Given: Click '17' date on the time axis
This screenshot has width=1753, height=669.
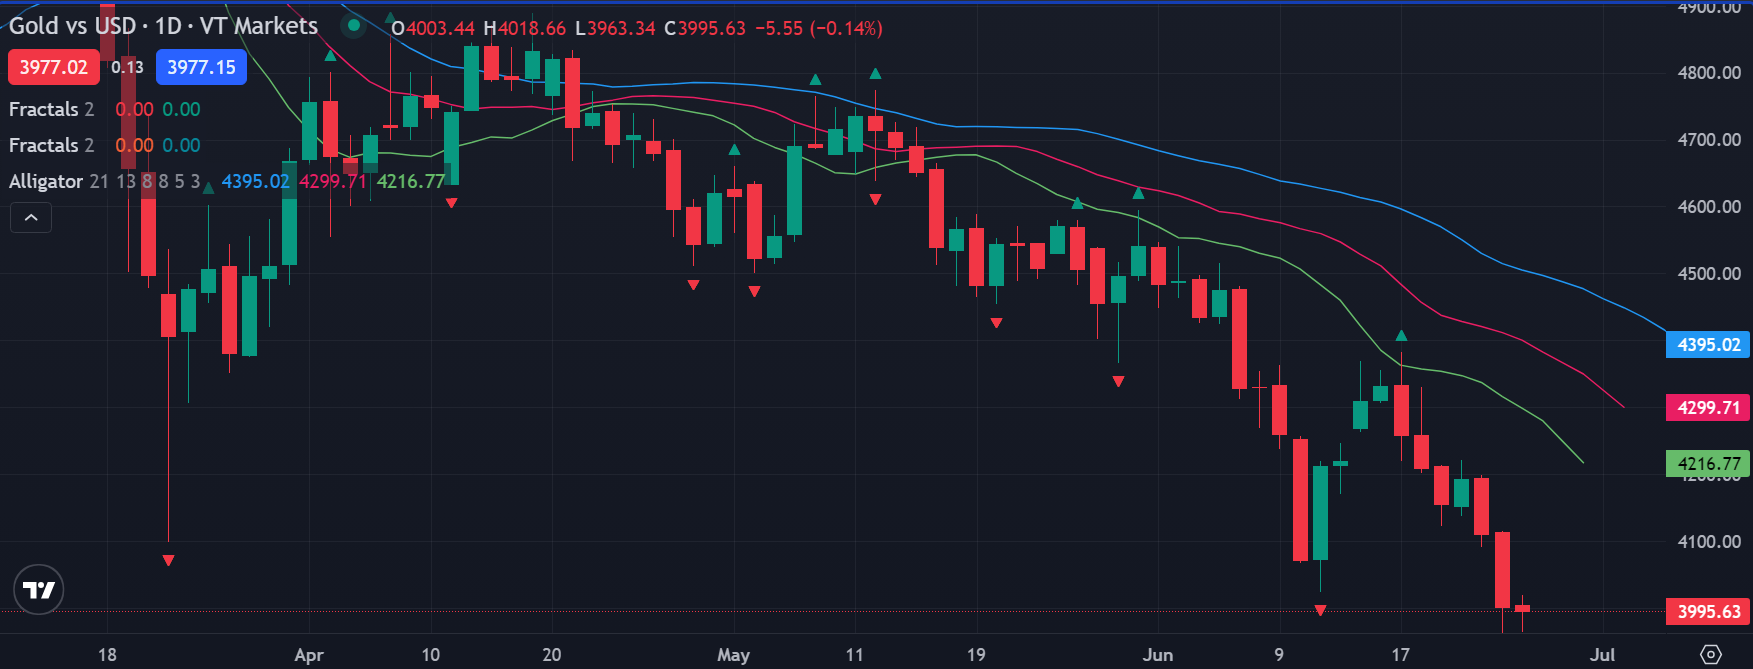Looking at the screenshot, I should tap(1400, 655).
